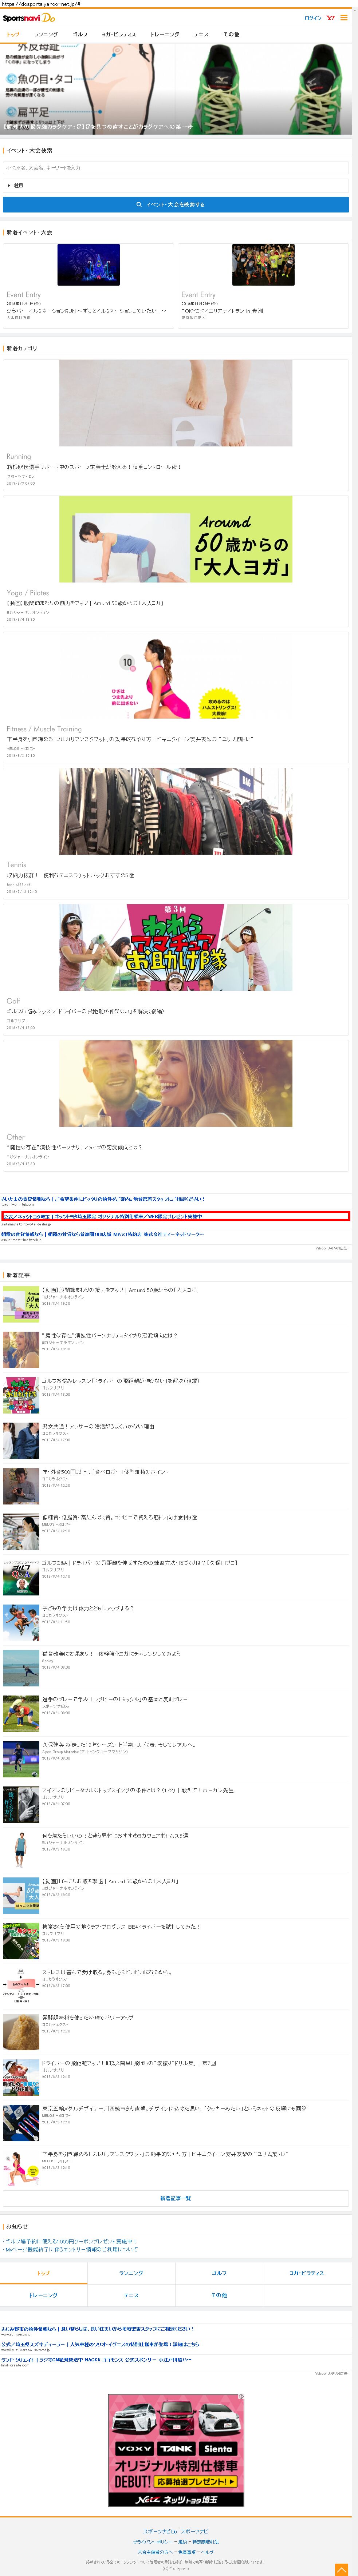Select the ヨガ・ピラティス tab in top navigation
The height and width of the screenshot is (2576, 358).
[x=119, y=34]
